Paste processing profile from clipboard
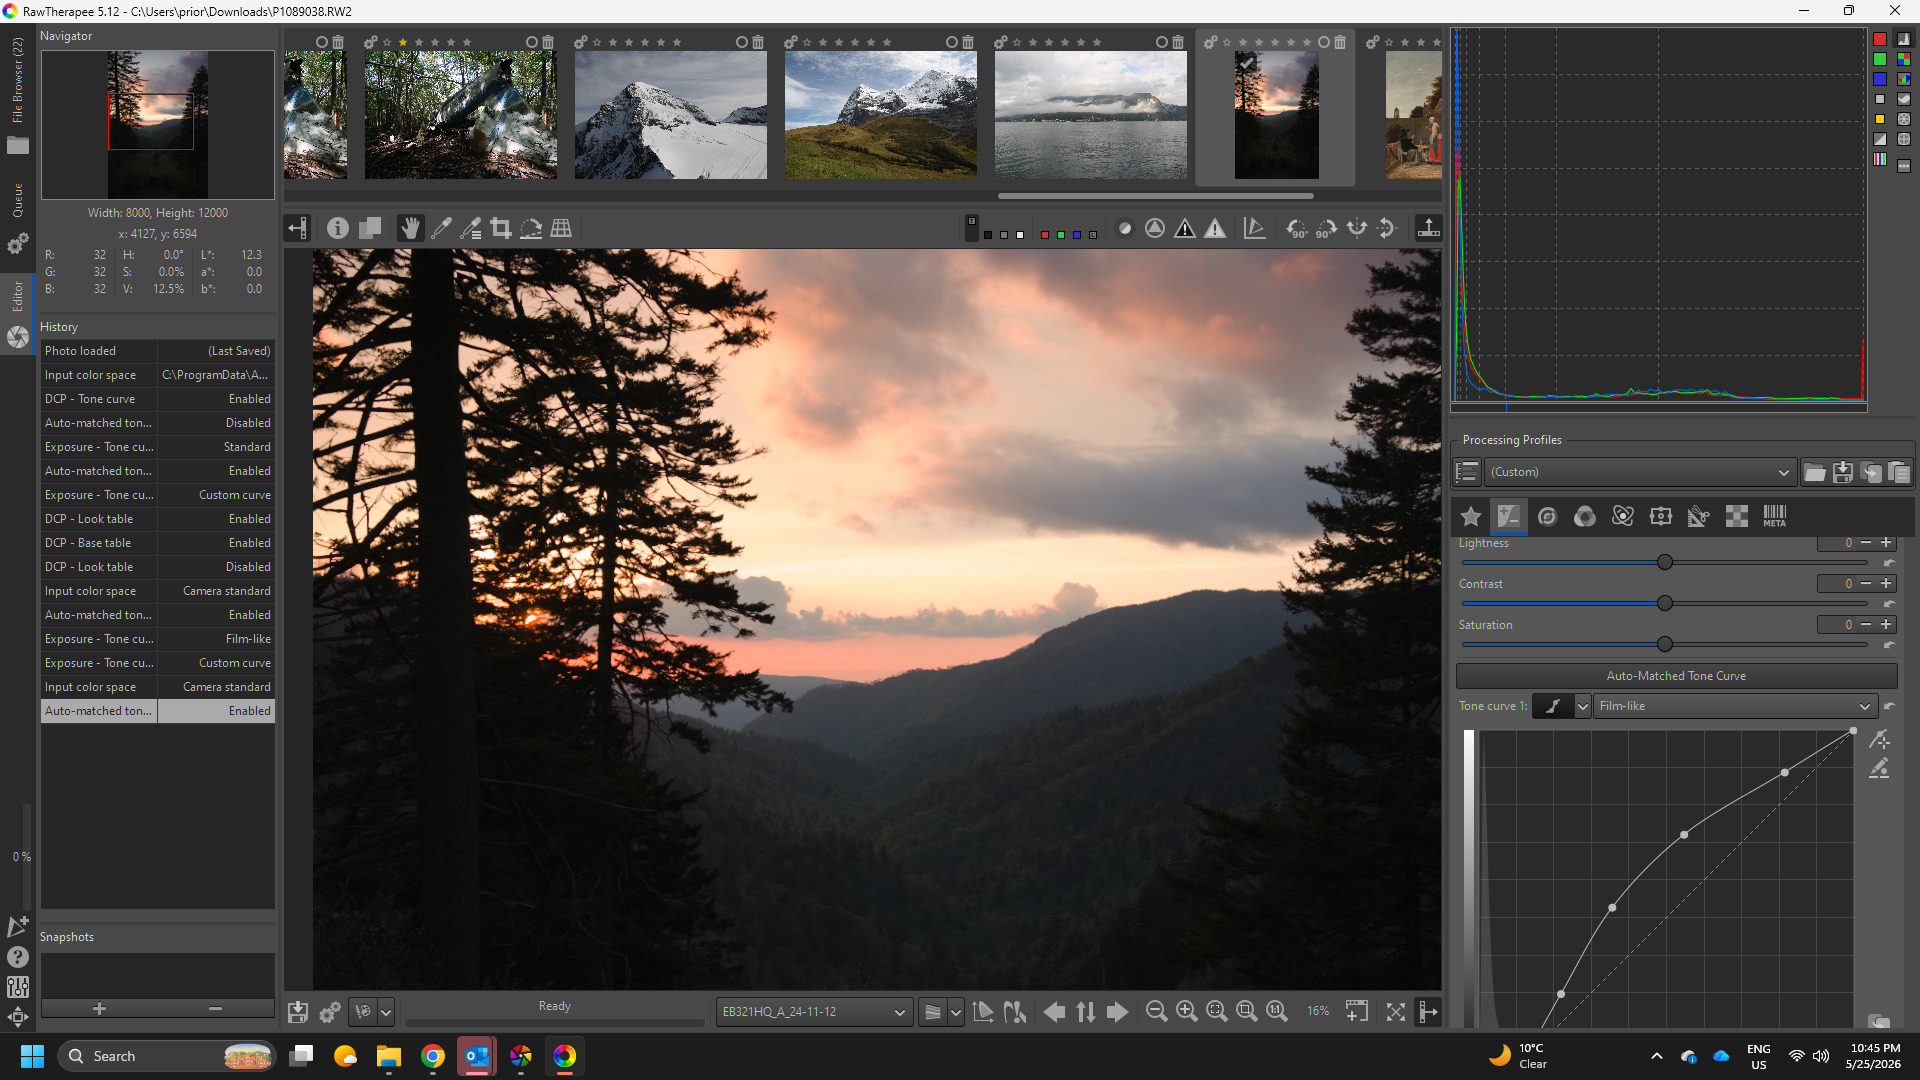Screen dimensions: 1920x1080 point(1899,472)
